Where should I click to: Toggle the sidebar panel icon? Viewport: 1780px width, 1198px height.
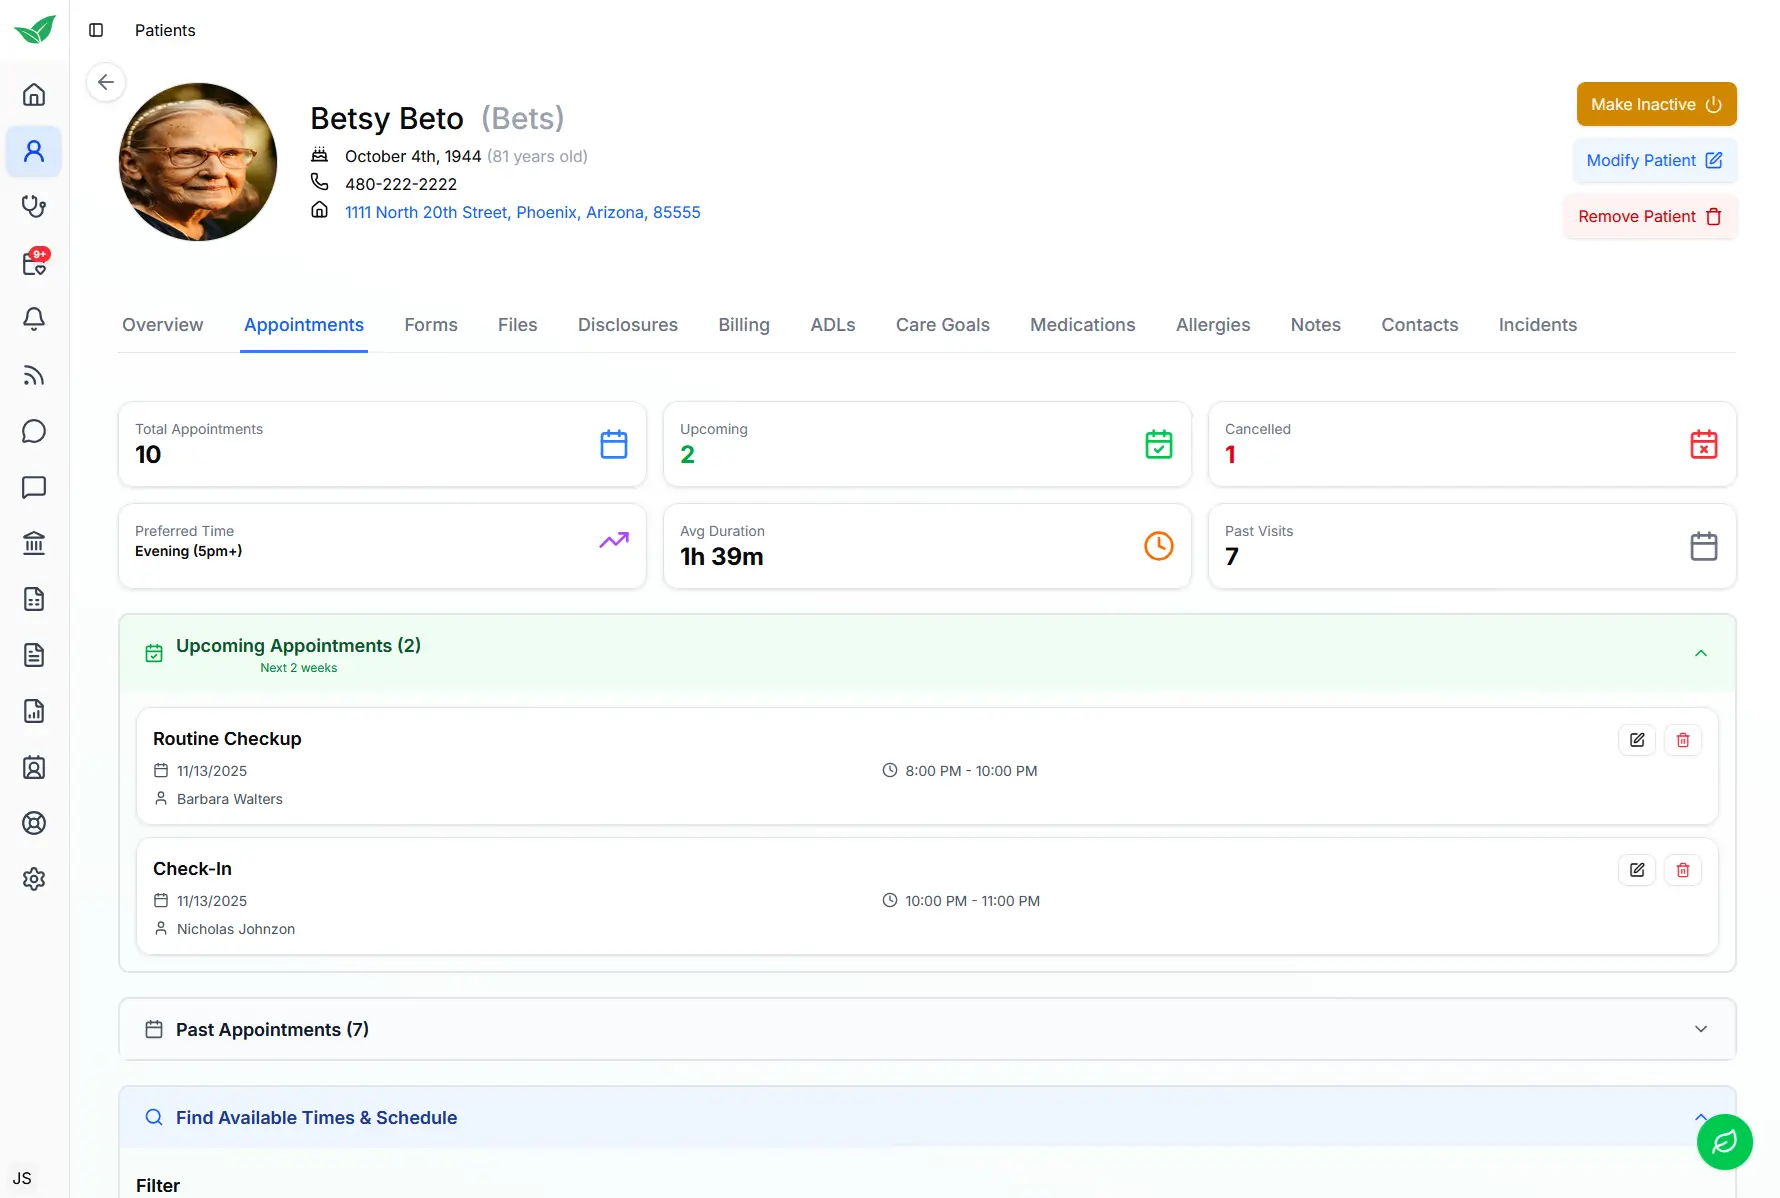coord(96,30)
